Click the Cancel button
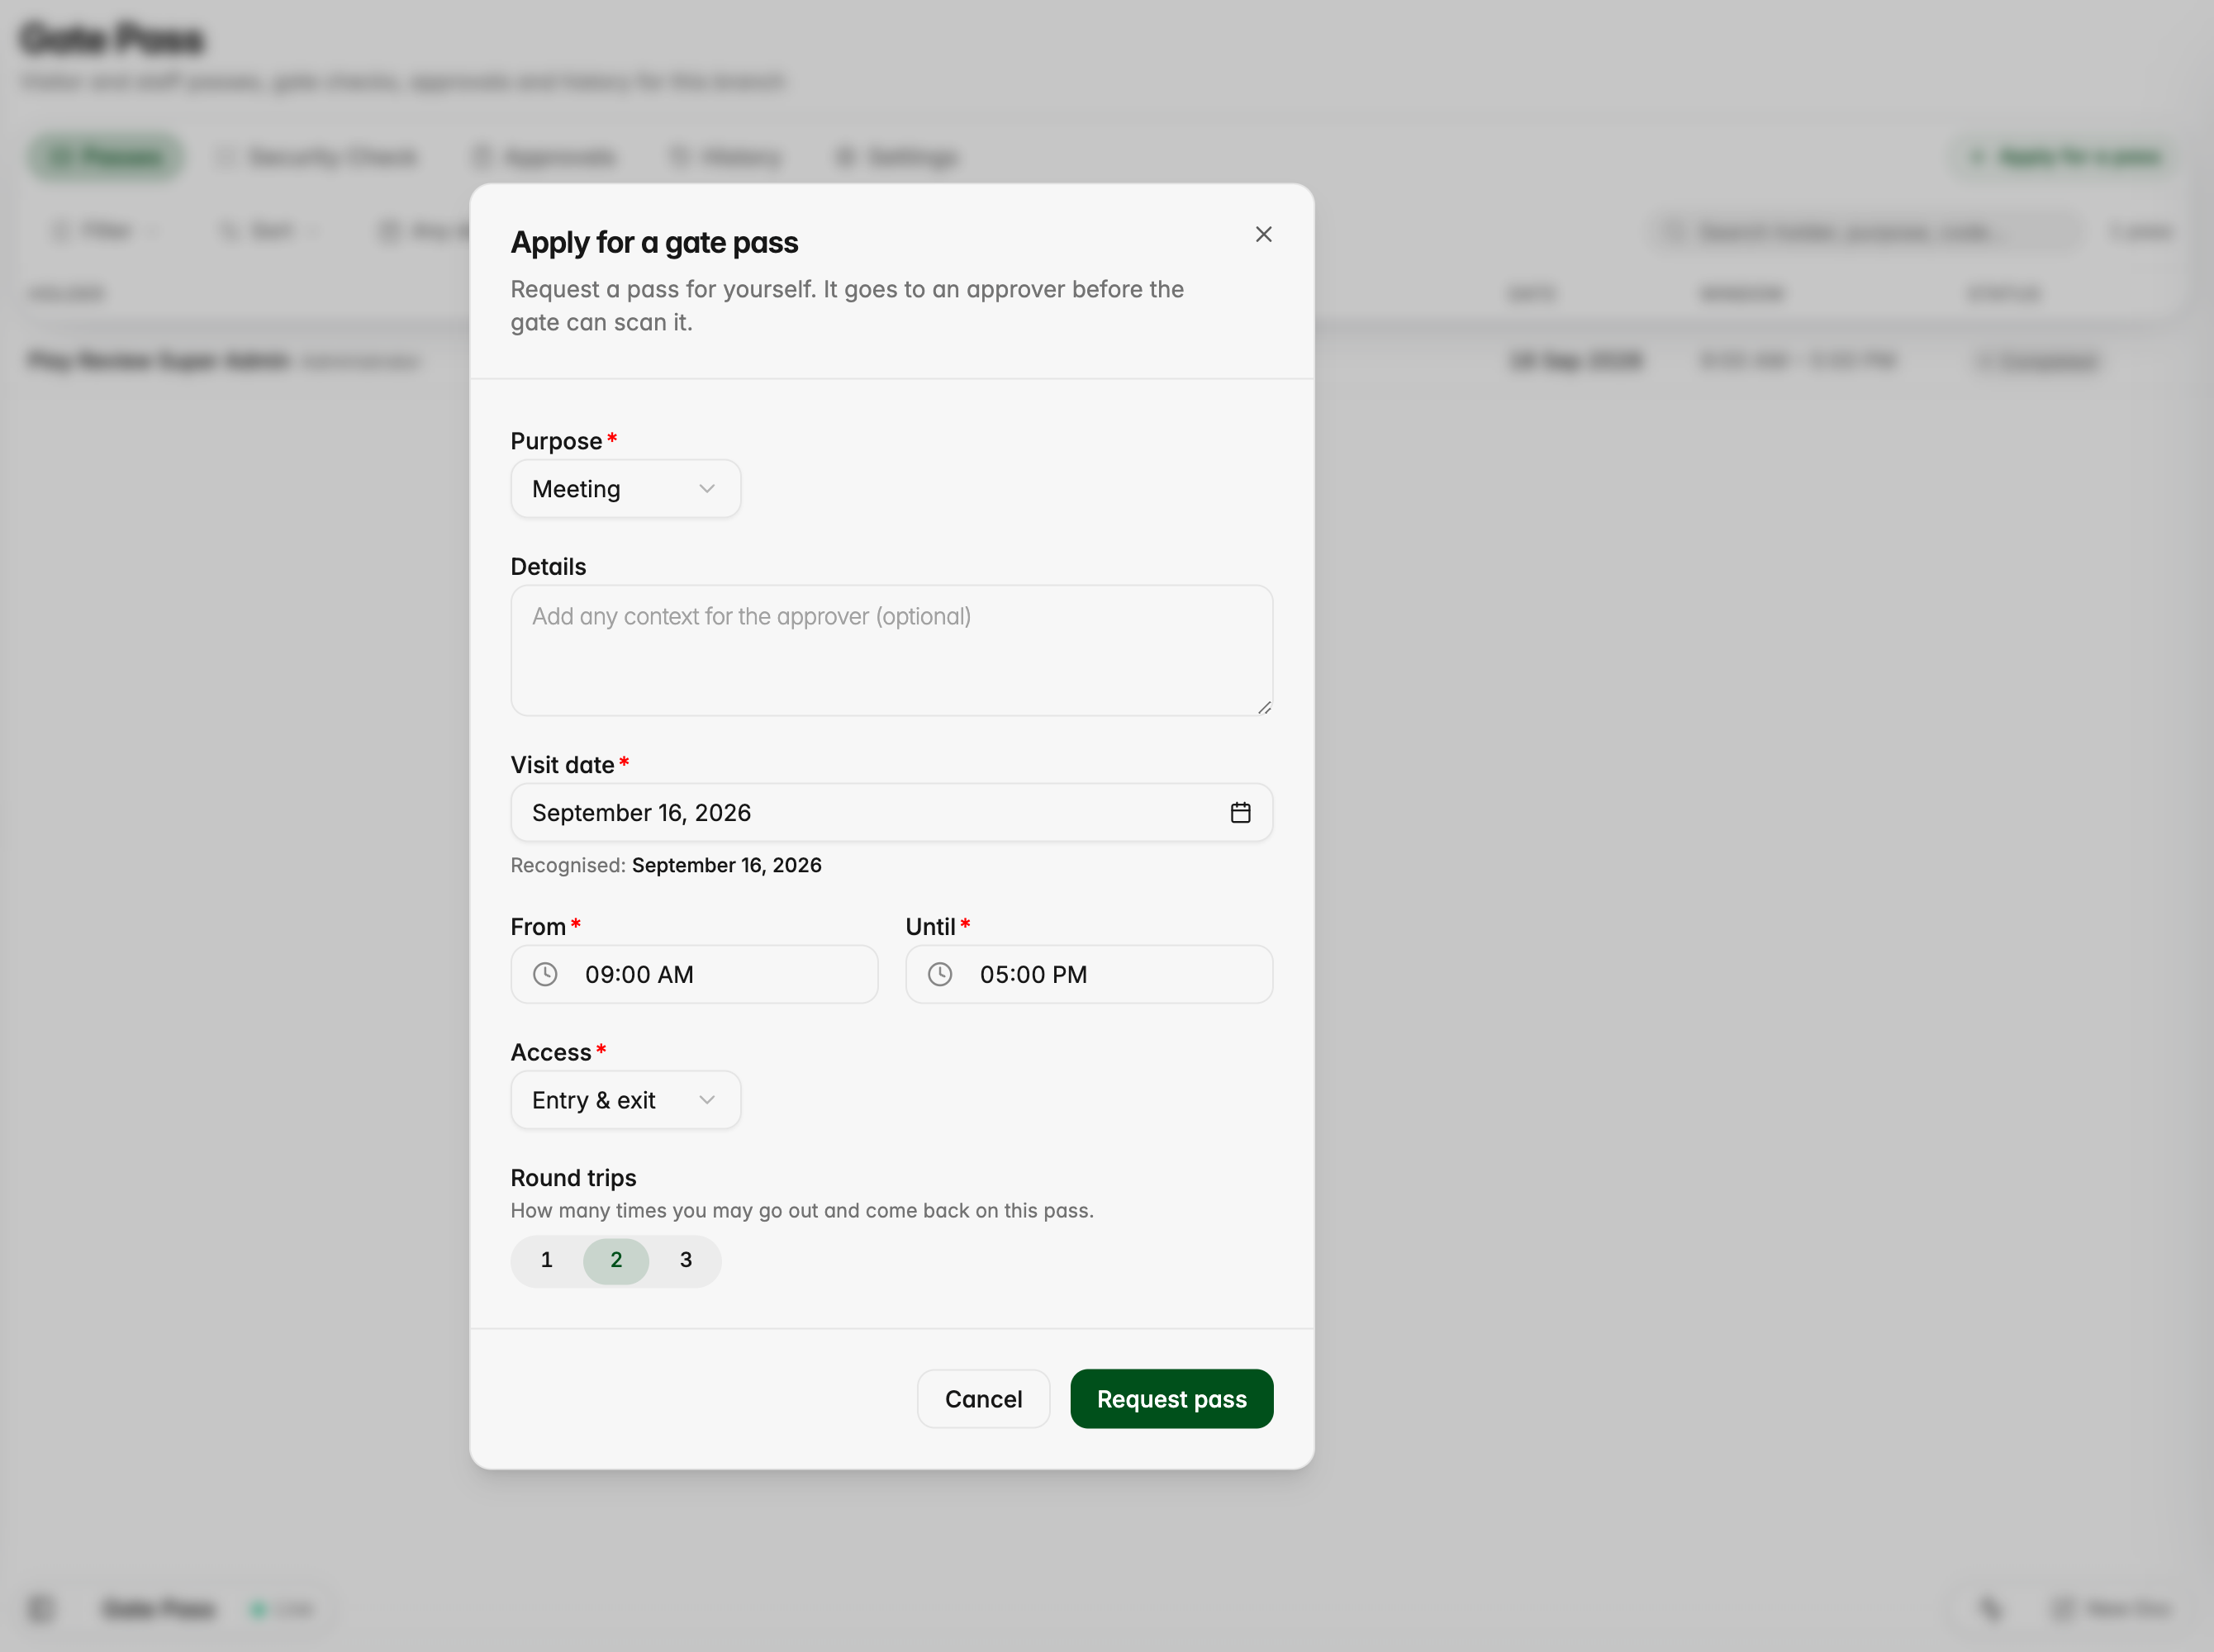 983,1399
